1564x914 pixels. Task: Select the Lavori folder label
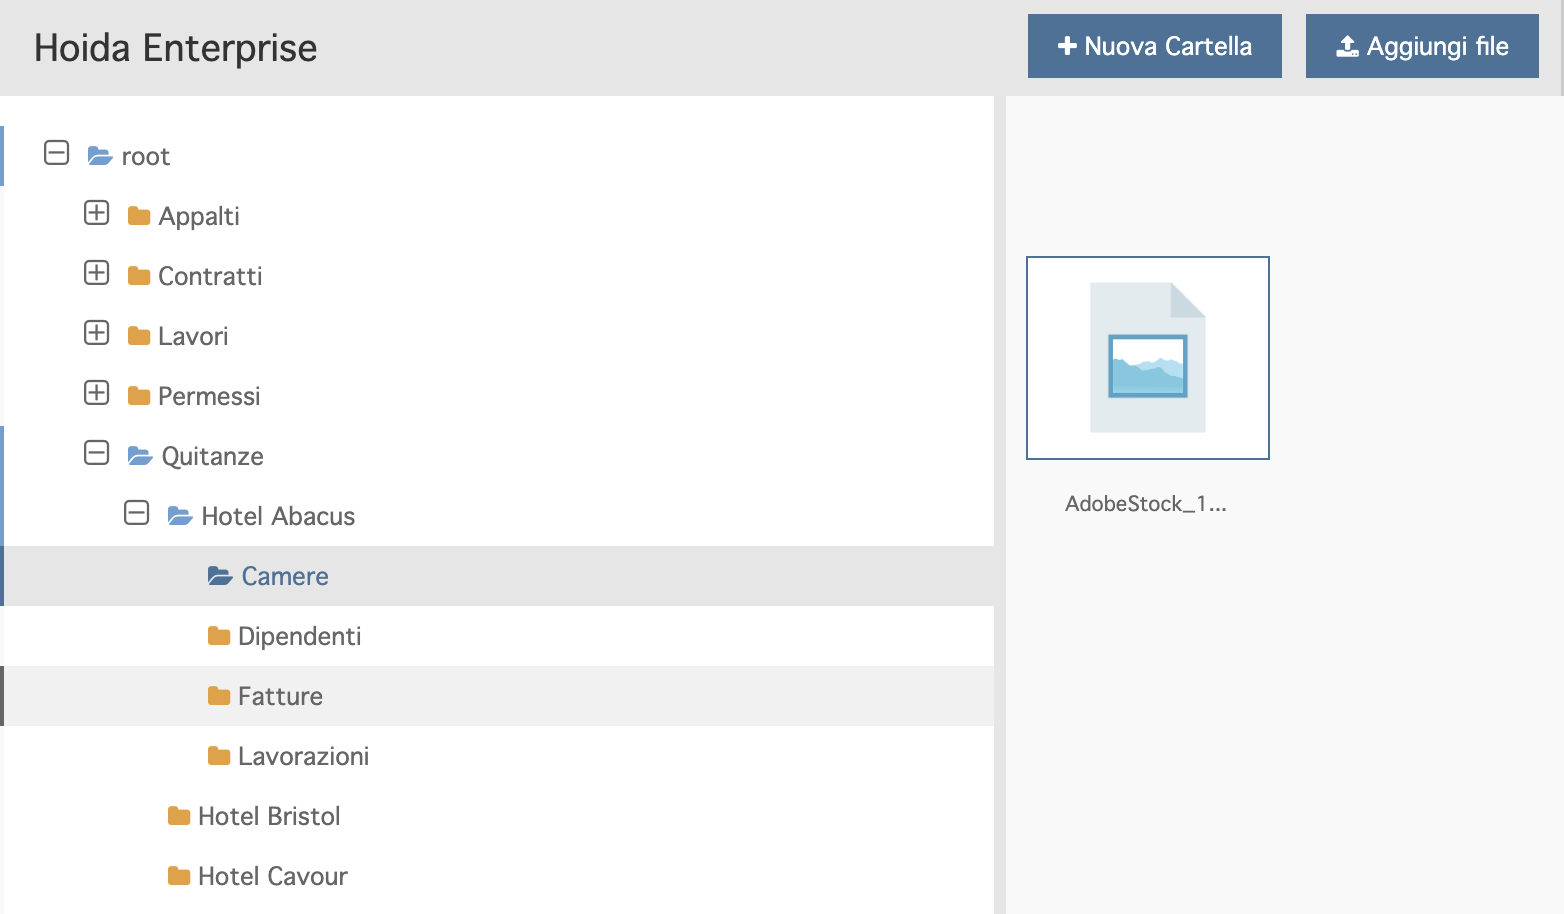[193, 336]
